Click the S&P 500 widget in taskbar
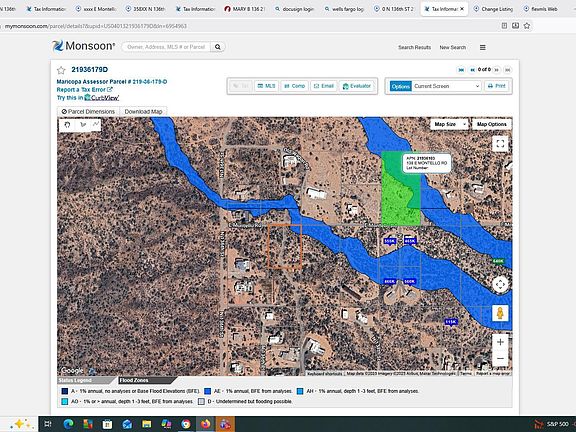Image resolution: width=576 pixels, height=432 pixels. 551,424
